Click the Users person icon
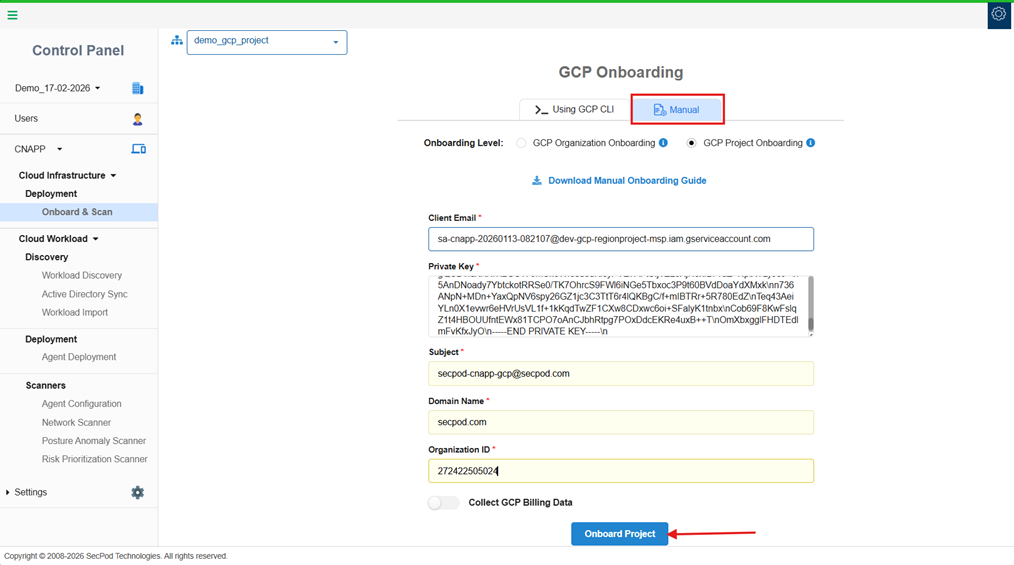Viewport: 1014px width, 565px height. (138, 119)
